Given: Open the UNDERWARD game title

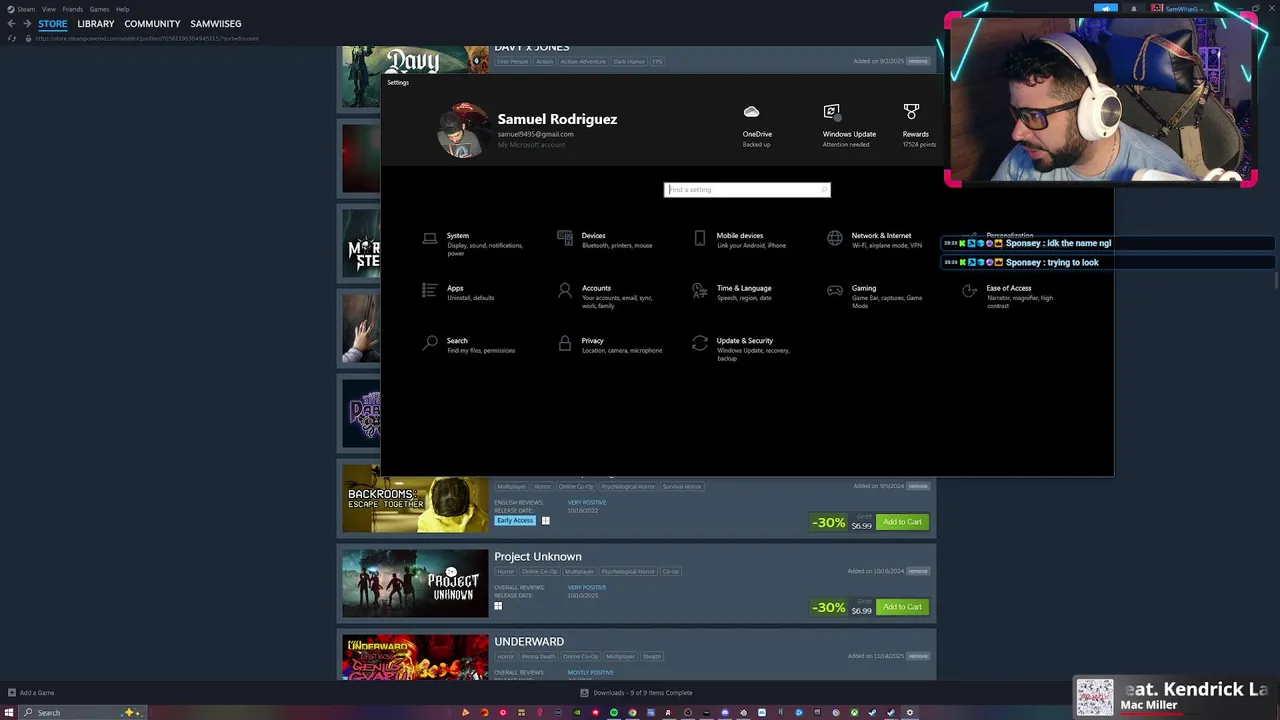Looking at the screenshot, I should click(529, 641).
